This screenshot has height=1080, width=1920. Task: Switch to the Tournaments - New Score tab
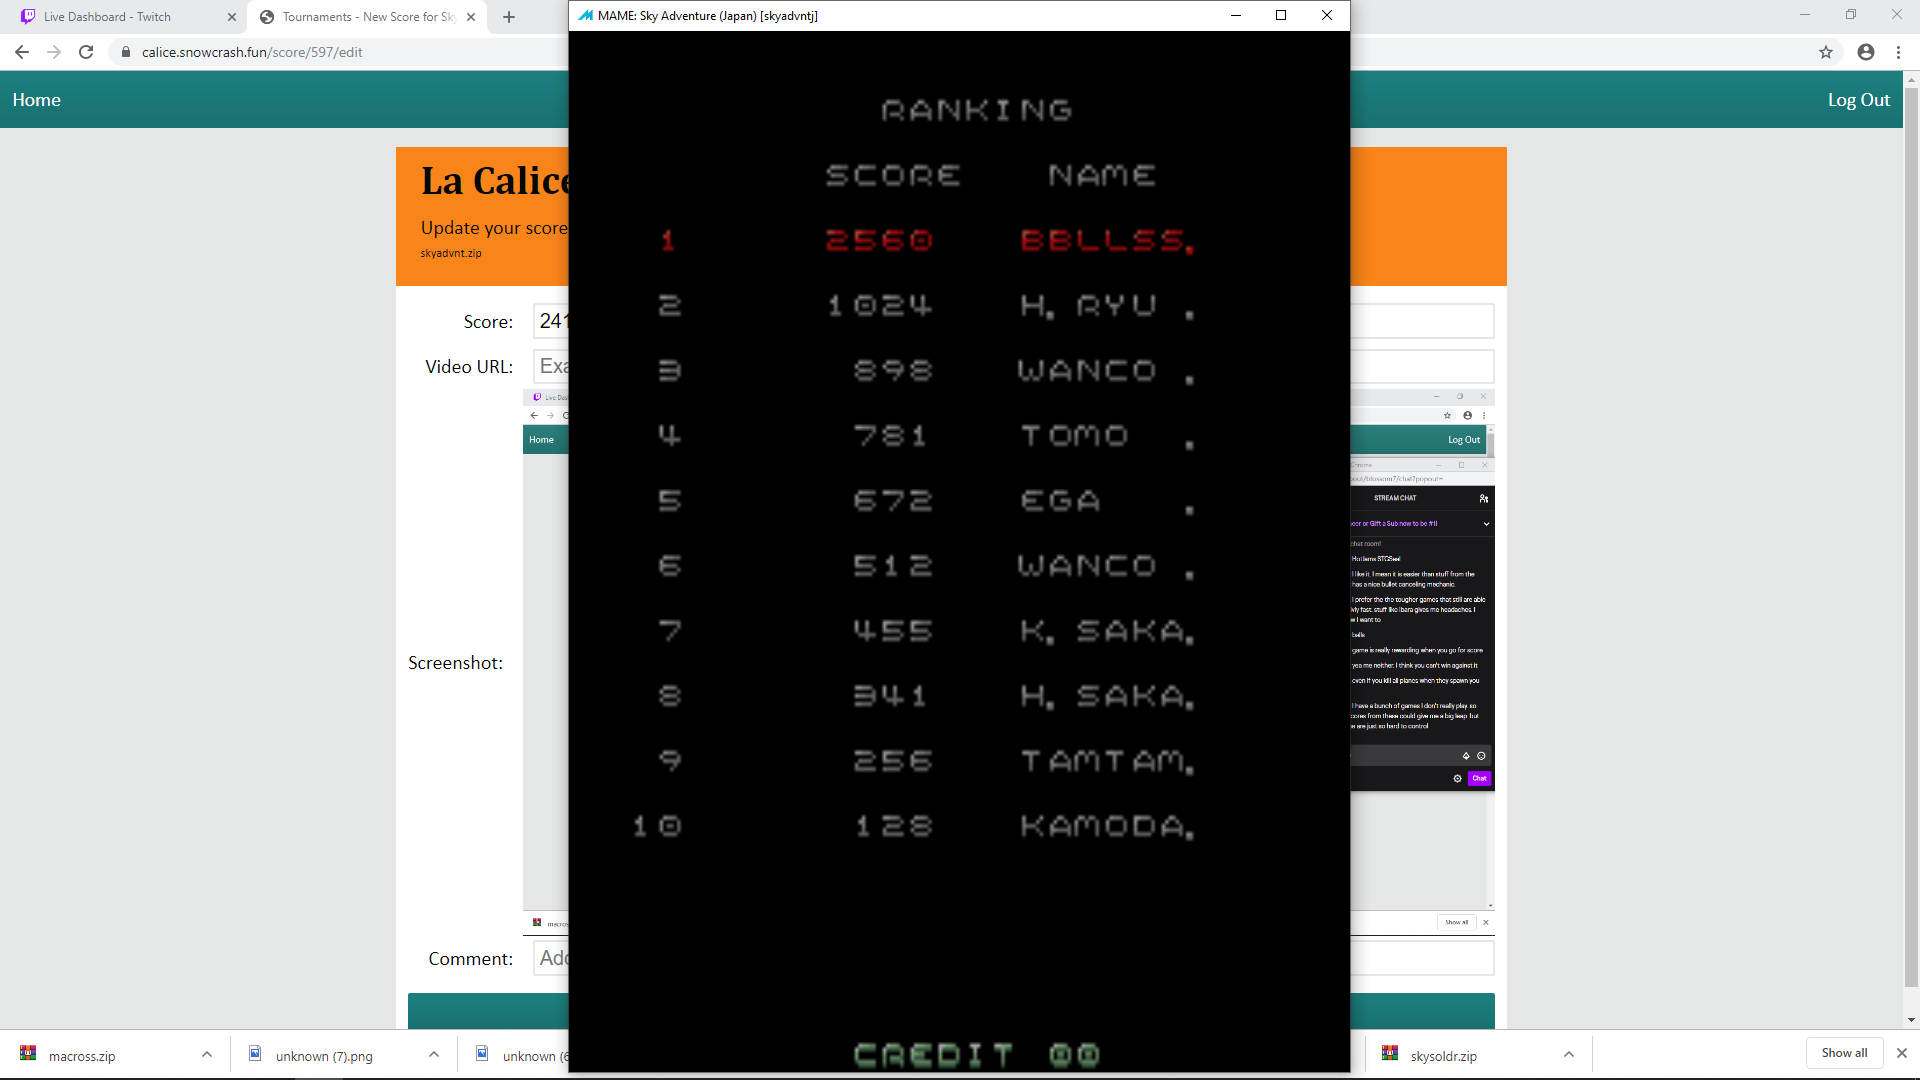[x=368, y=17]
